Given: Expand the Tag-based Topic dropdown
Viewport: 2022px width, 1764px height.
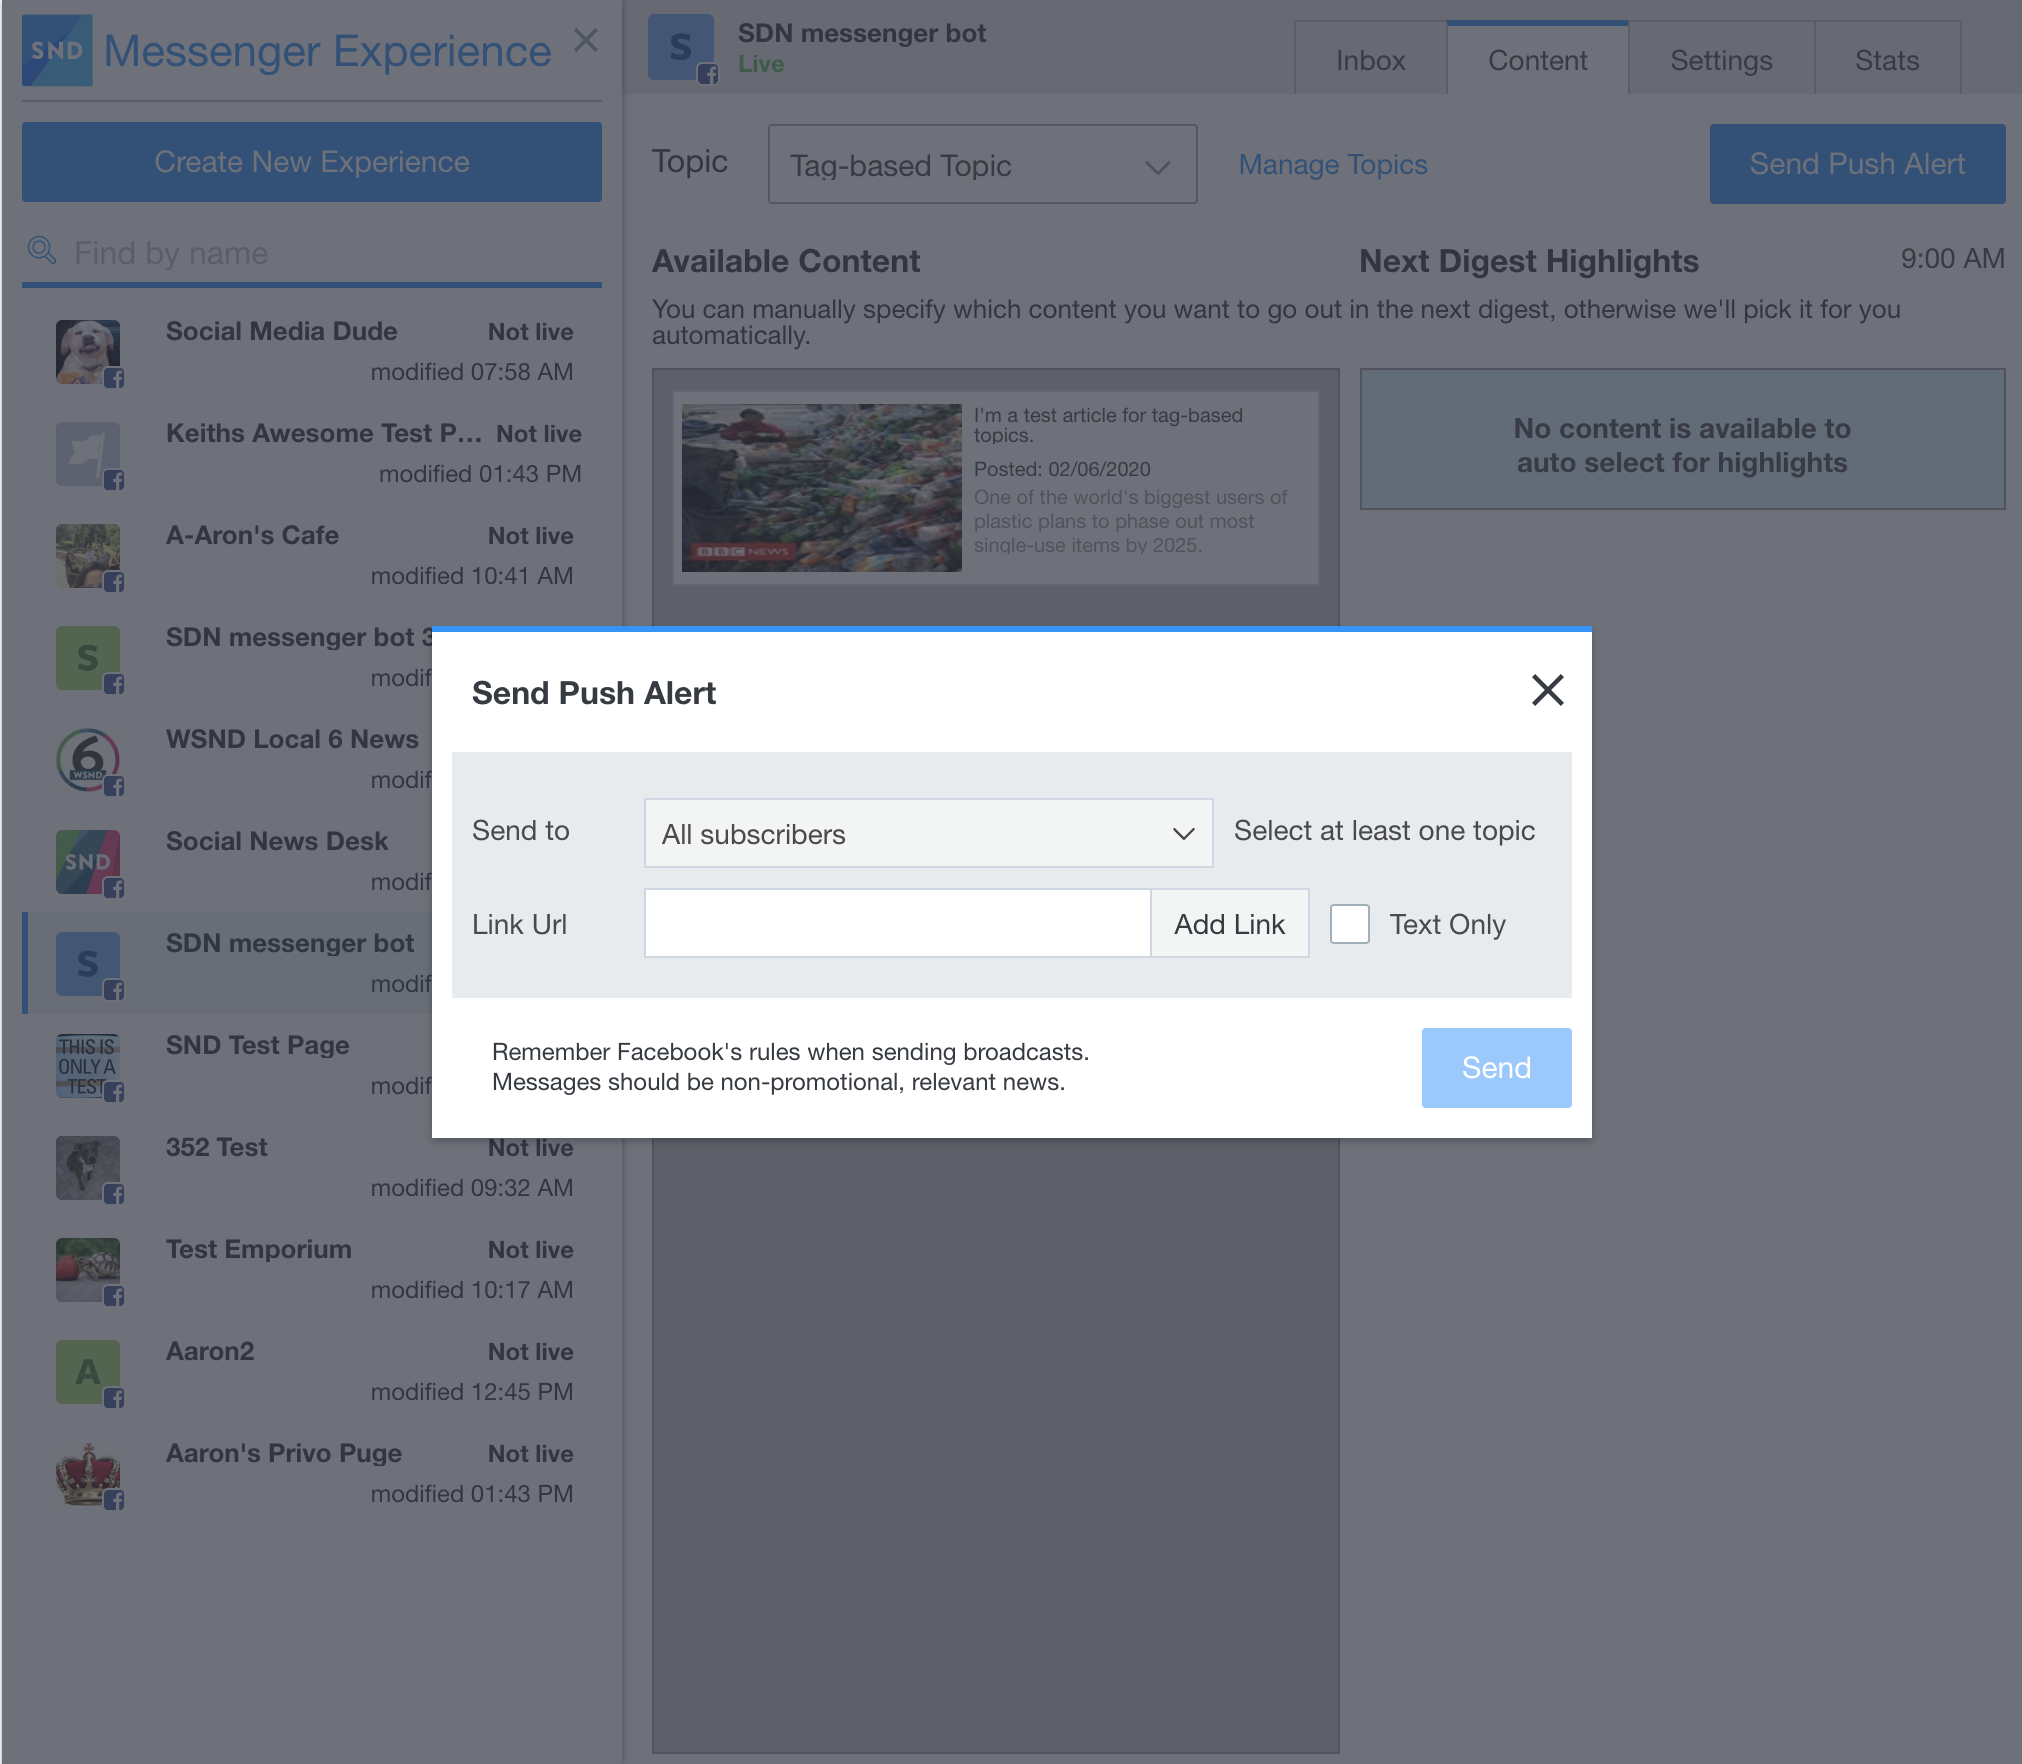Looking at the screenshot, I should (x=982, y=164).
